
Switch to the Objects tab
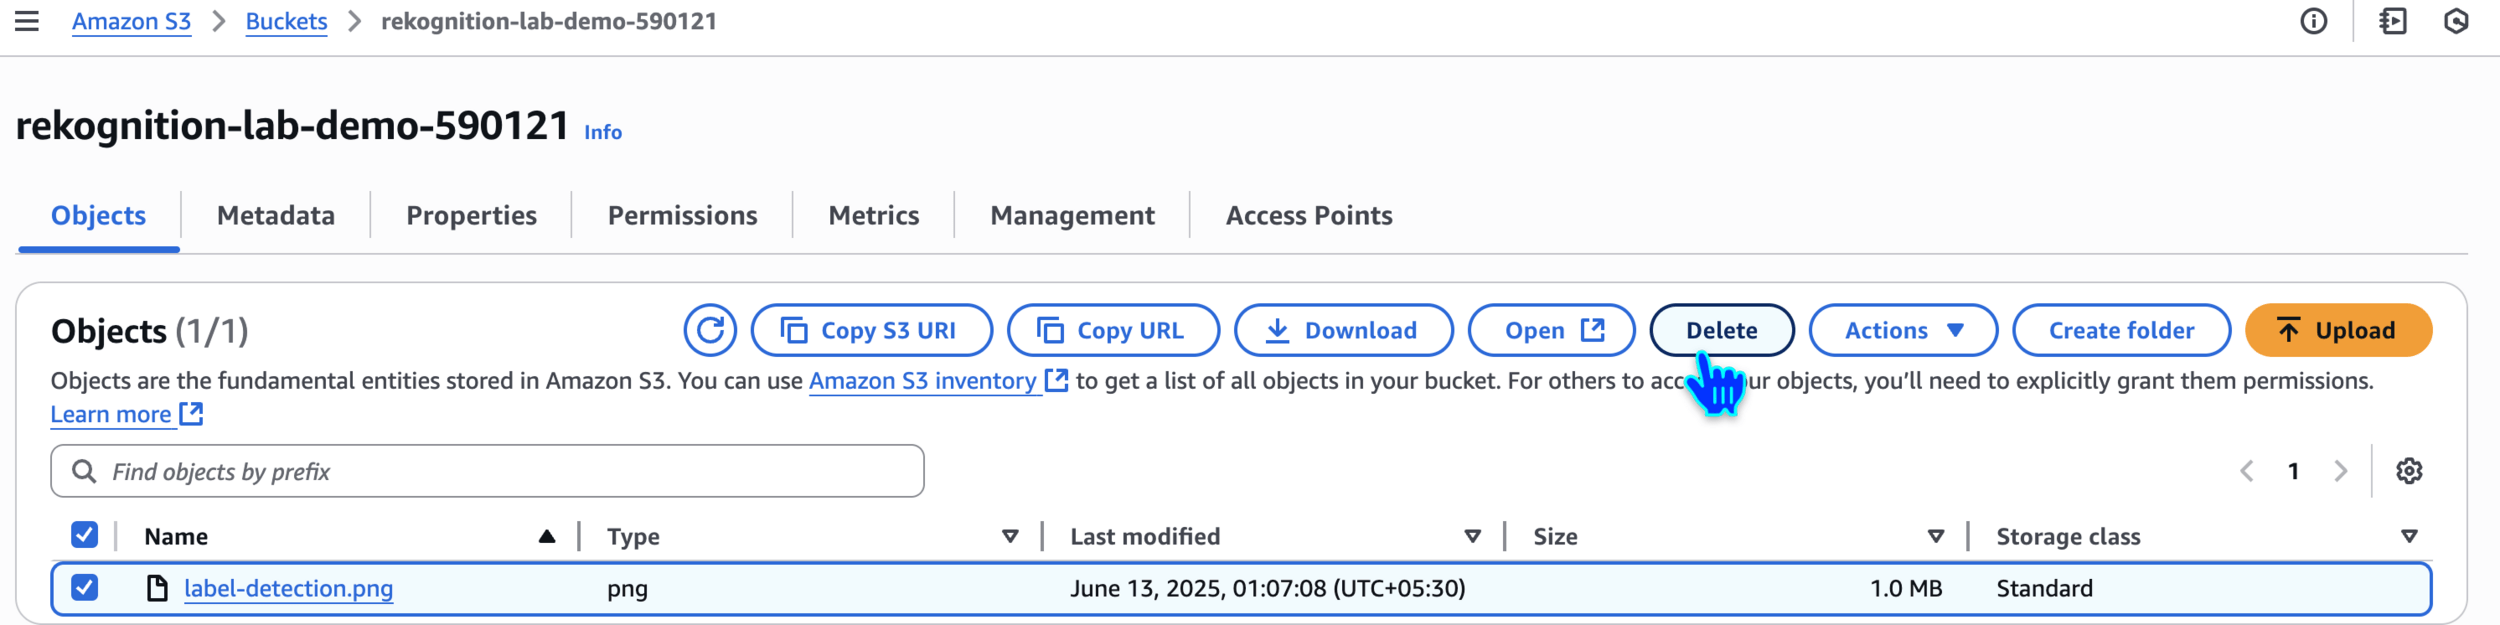coord(98,215)
